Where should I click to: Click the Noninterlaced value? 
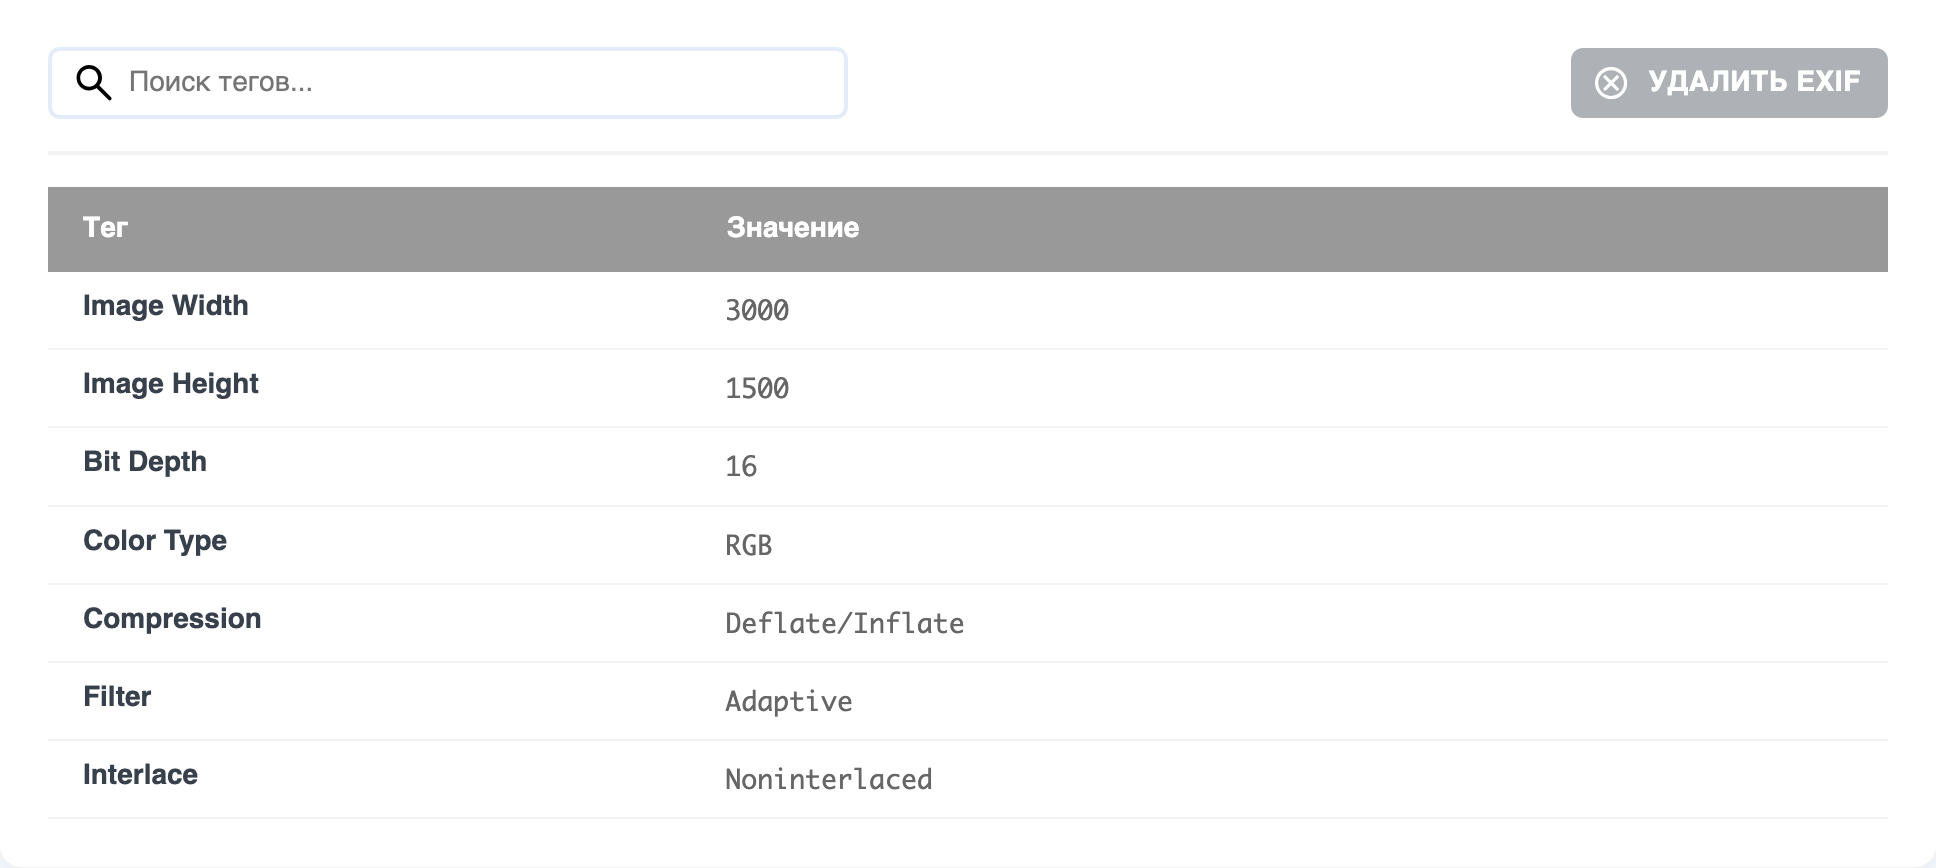[x=829, y=780]
